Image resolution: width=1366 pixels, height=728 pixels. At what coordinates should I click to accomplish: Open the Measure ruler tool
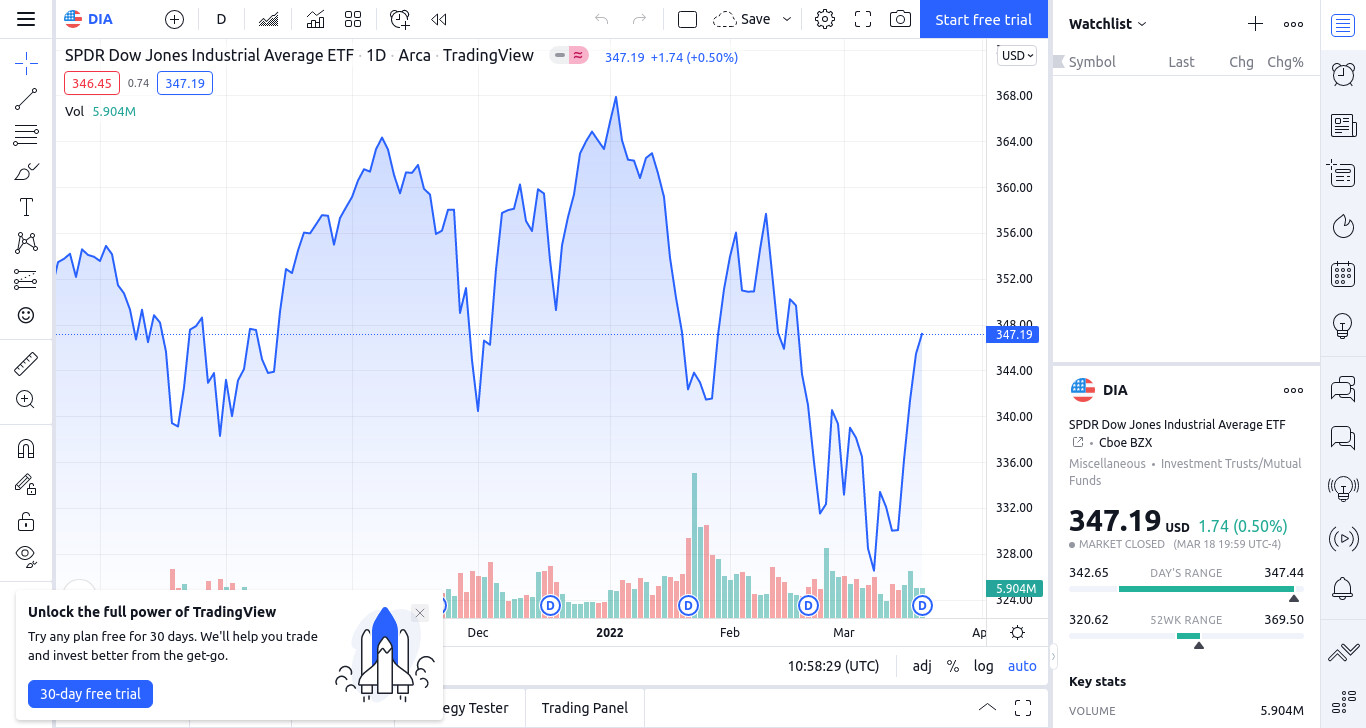pyautogui.click(x=26, y=363)
